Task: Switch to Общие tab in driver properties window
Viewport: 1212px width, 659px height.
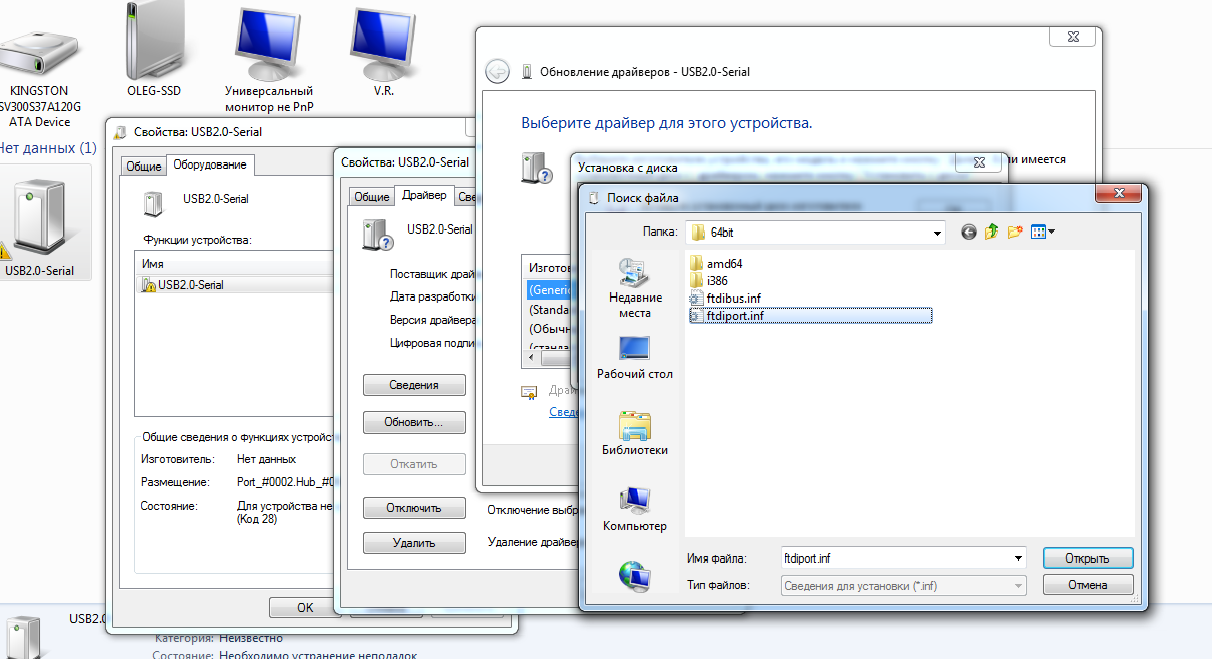Action: pyautogui.click(x=371, y=197)
